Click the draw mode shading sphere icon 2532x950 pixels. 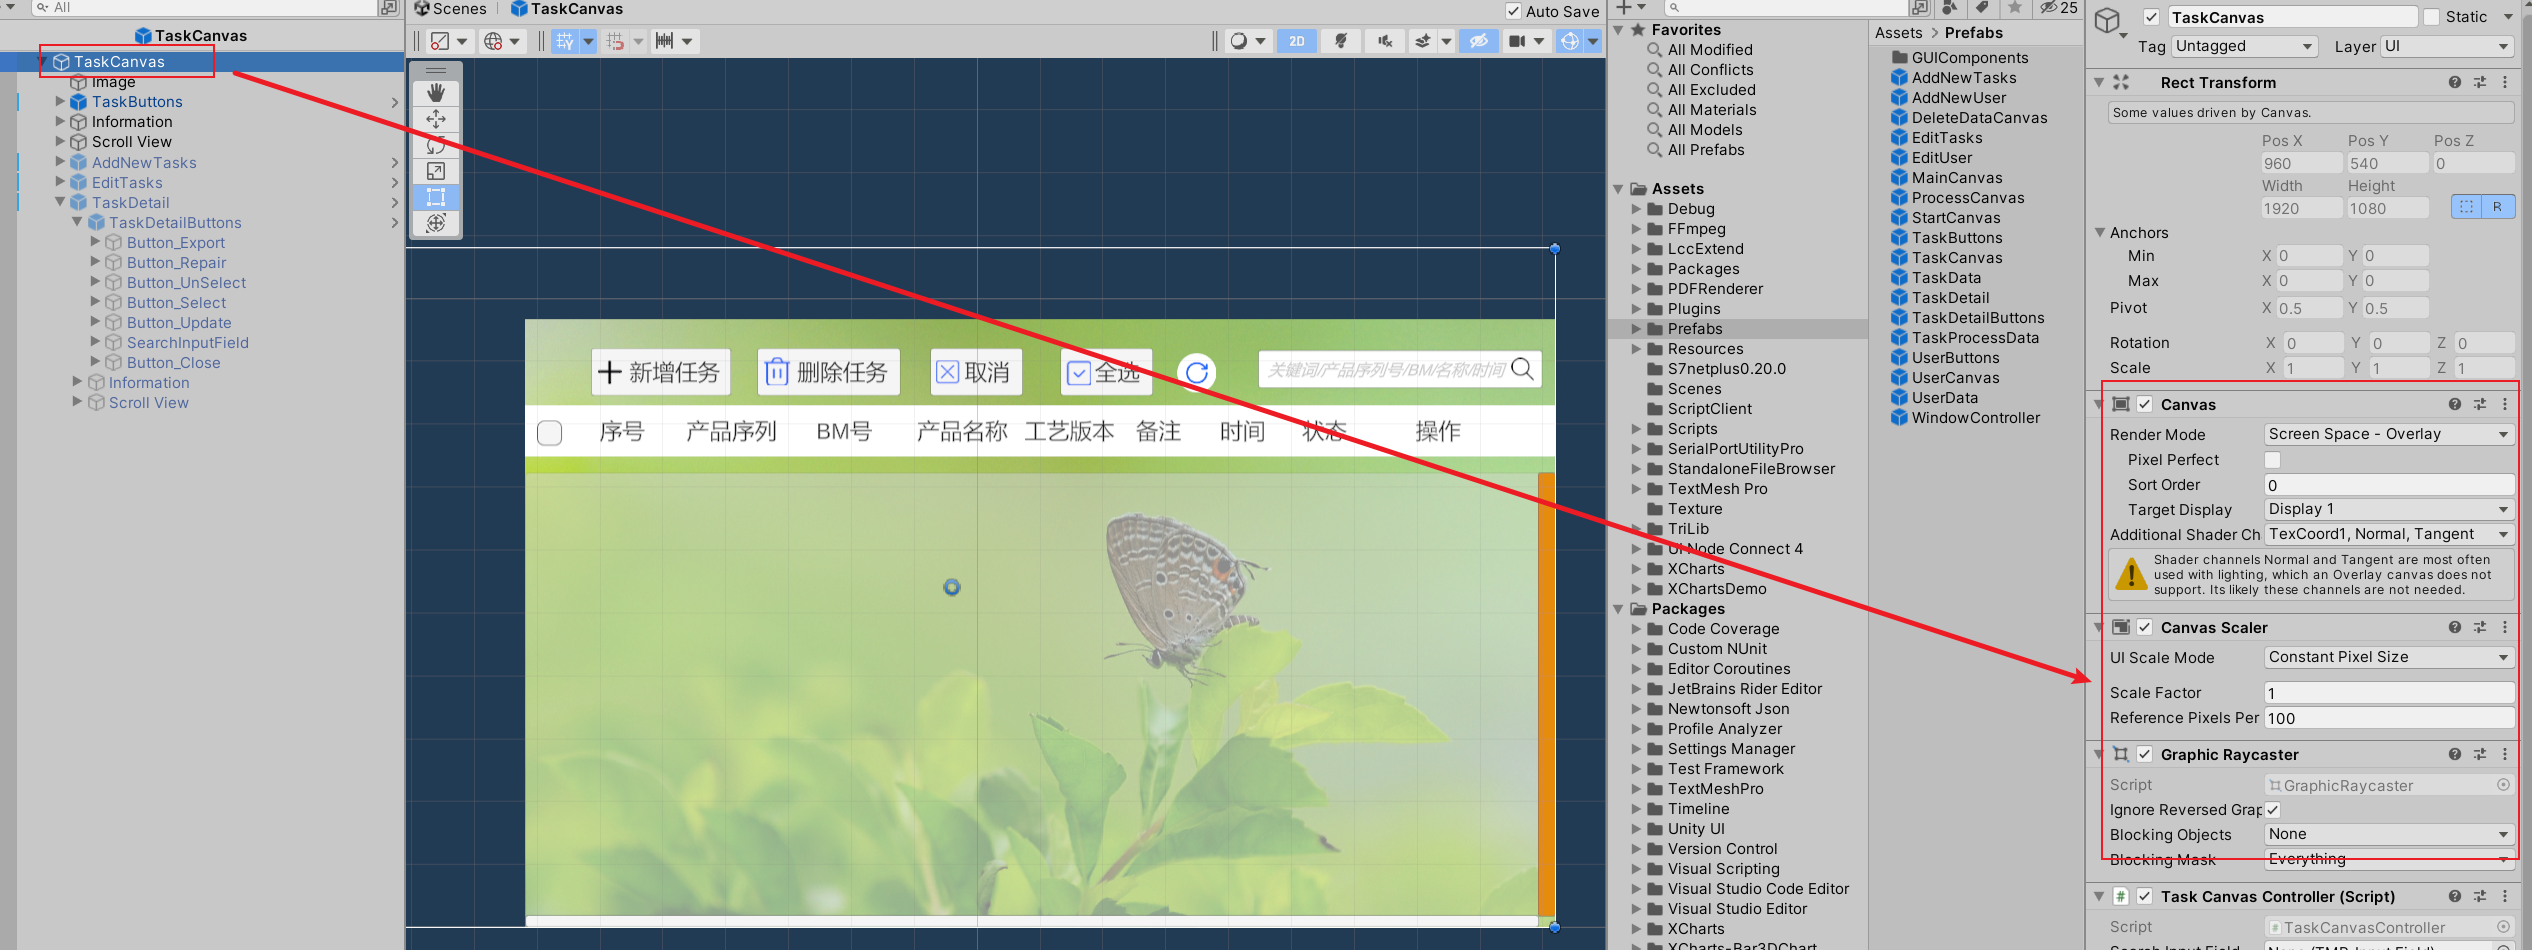1239,41
